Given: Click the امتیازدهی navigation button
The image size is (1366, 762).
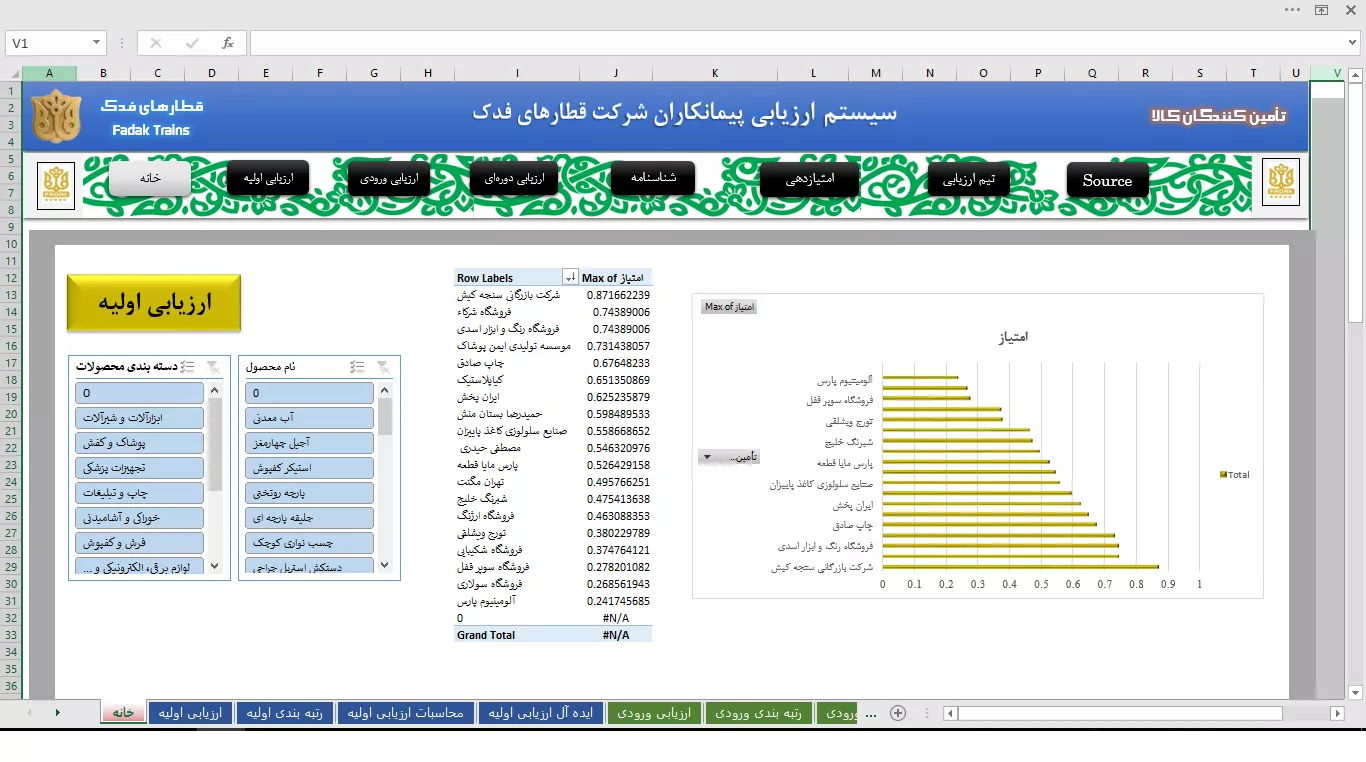Looking at the screenshot, I should pos(810,178).
